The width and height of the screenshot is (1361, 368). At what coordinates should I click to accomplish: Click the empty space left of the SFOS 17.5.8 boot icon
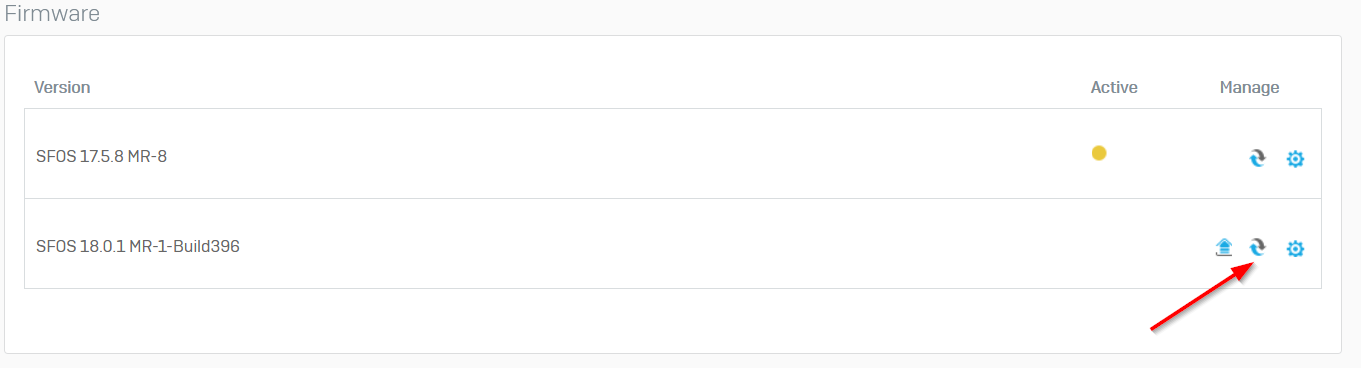(x=1200, y=158)
